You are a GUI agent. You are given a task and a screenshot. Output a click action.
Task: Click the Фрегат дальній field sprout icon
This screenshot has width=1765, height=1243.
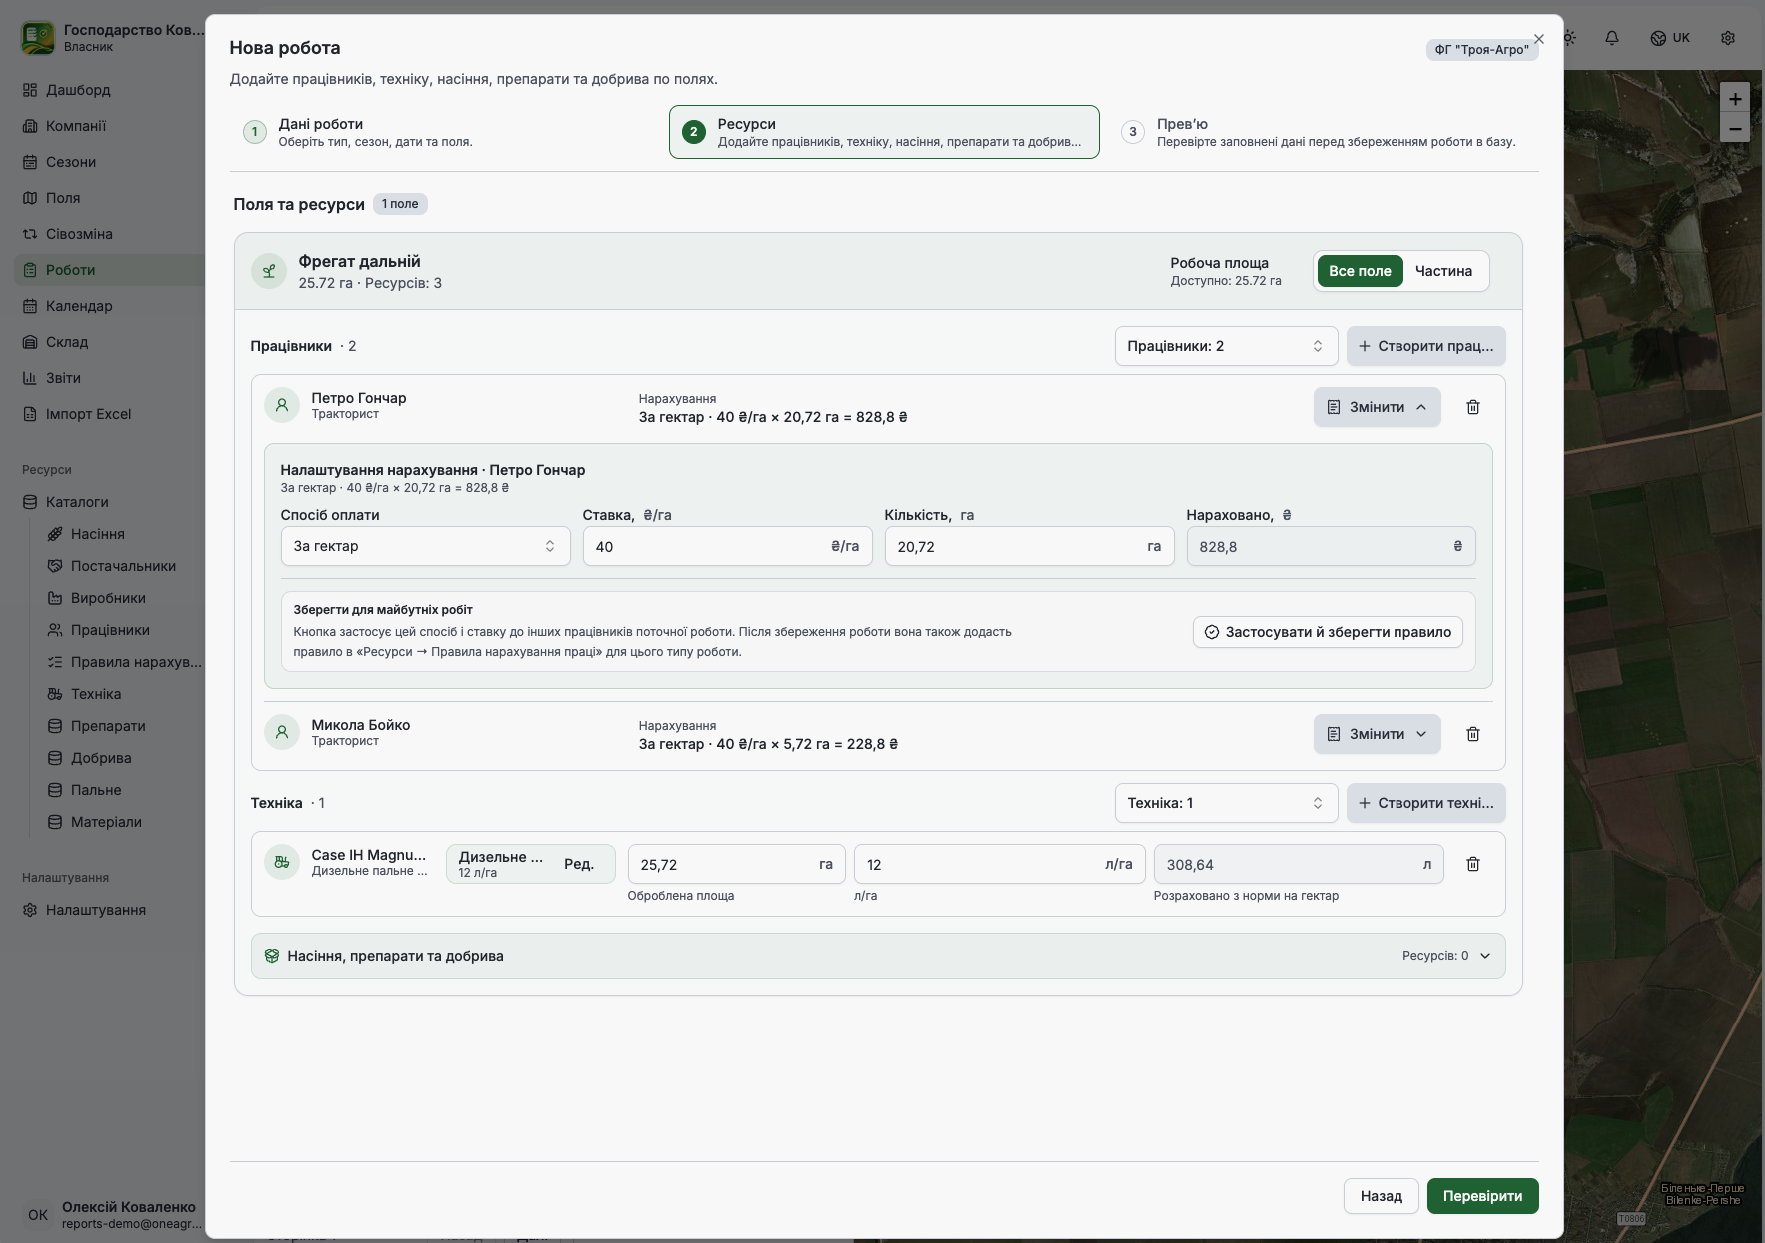(269, 271)
